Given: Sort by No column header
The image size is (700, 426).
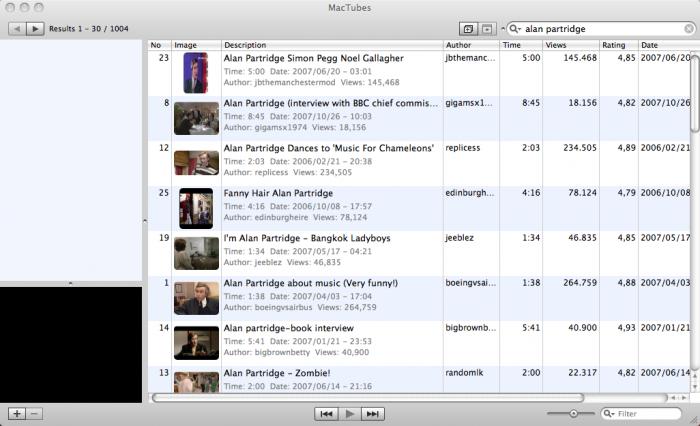Looking at the screenshot, I should click(159, 45).
